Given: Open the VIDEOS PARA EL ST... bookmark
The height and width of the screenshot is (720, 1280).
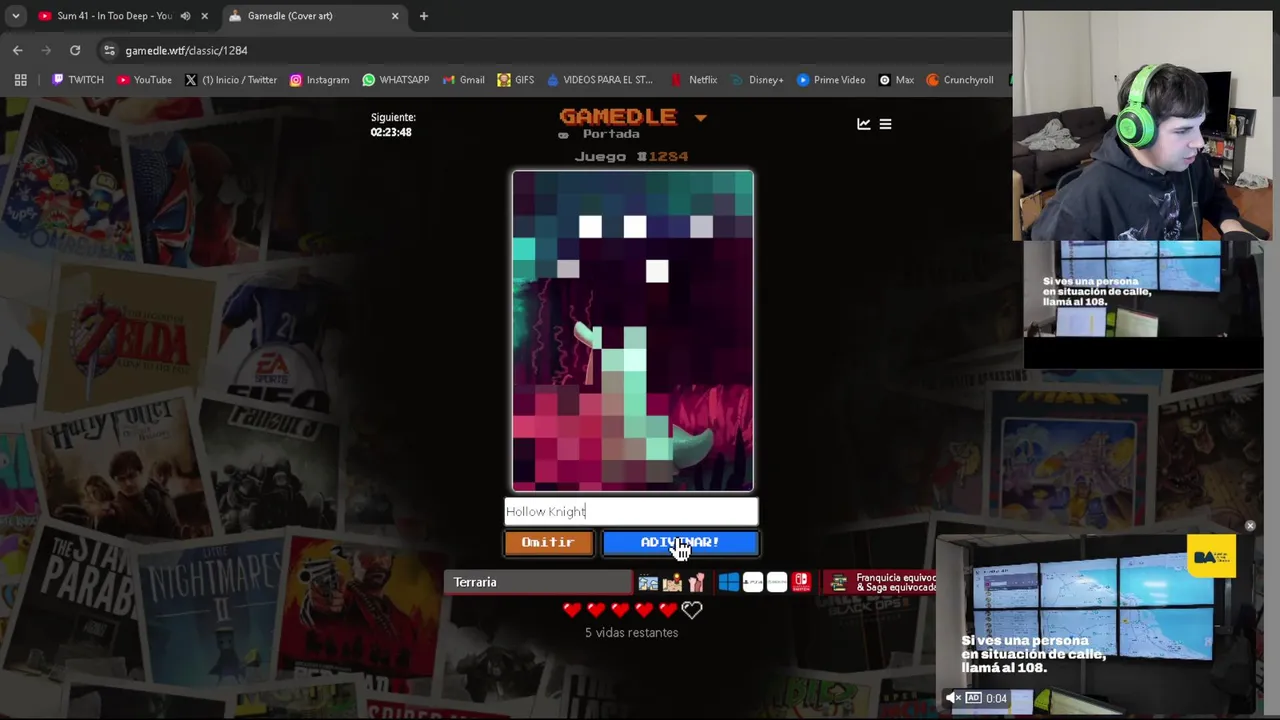Looking at the screenshot, I should click(599, 80).
